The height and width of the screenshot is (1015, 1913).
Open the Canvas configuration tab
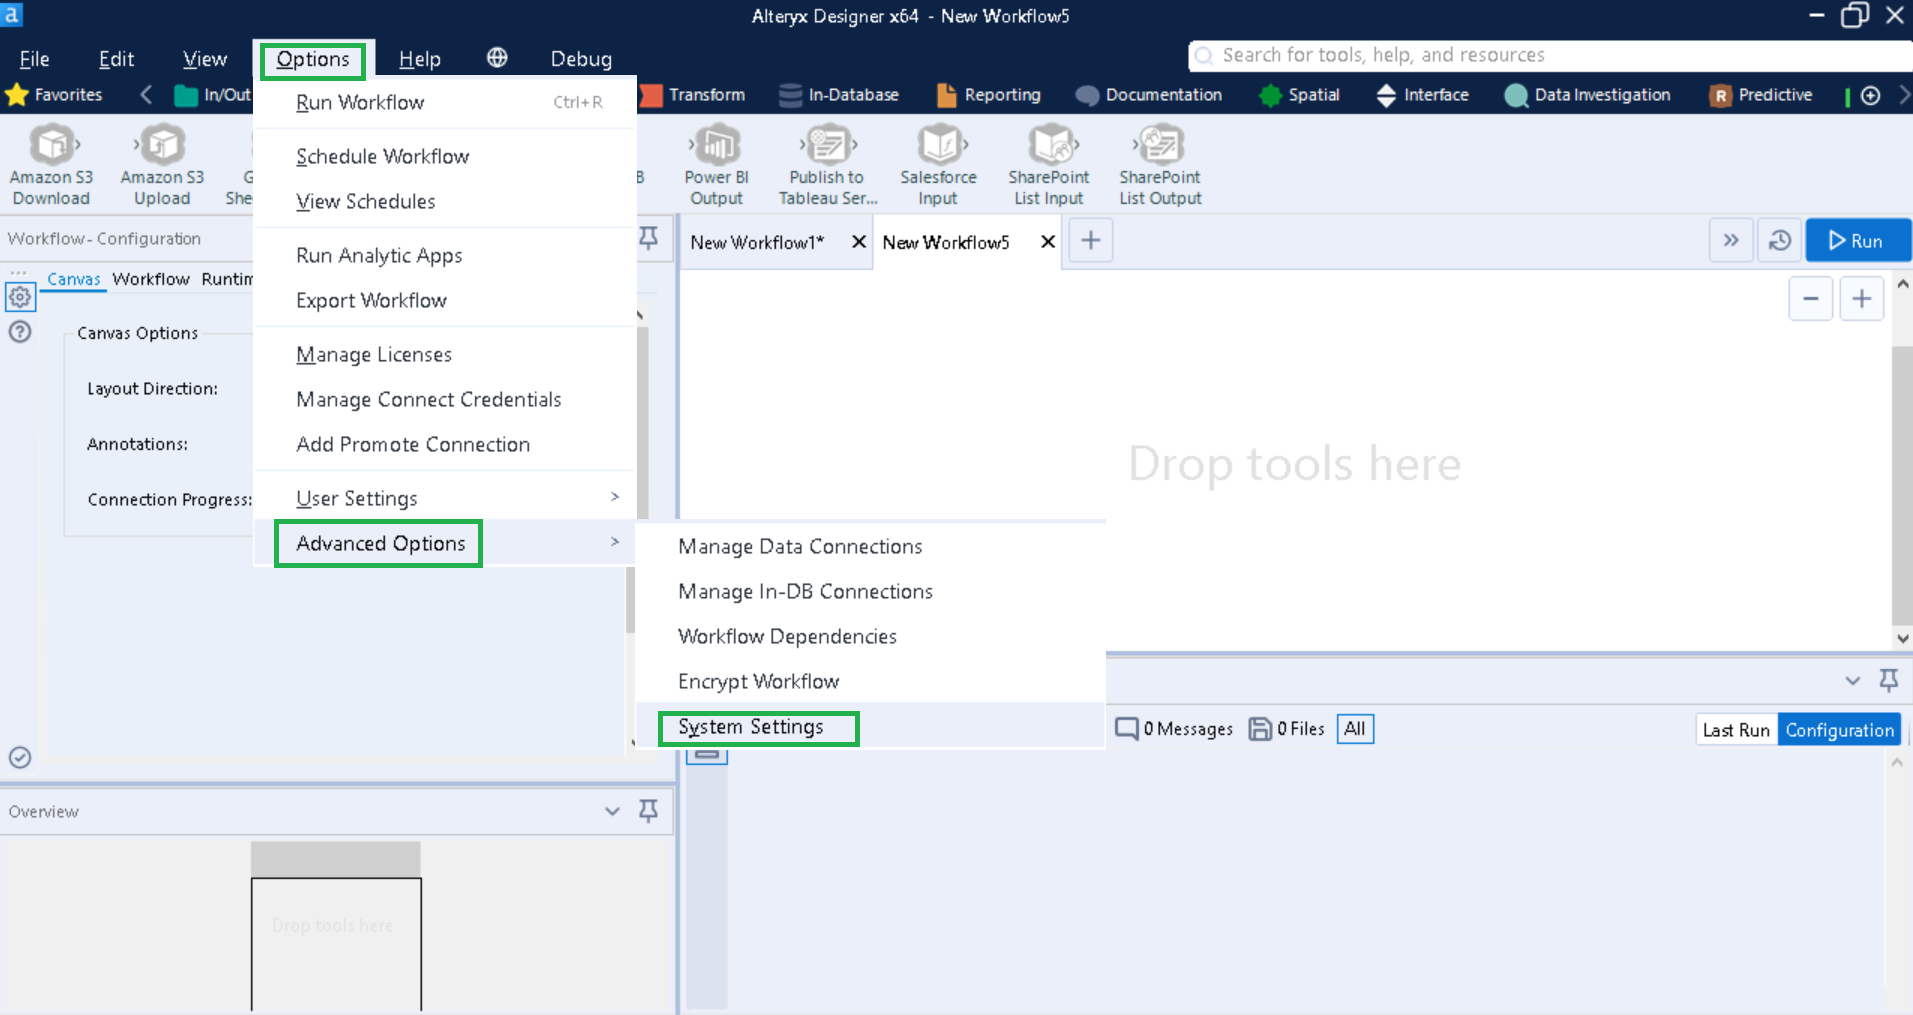[x=74, y=279]
